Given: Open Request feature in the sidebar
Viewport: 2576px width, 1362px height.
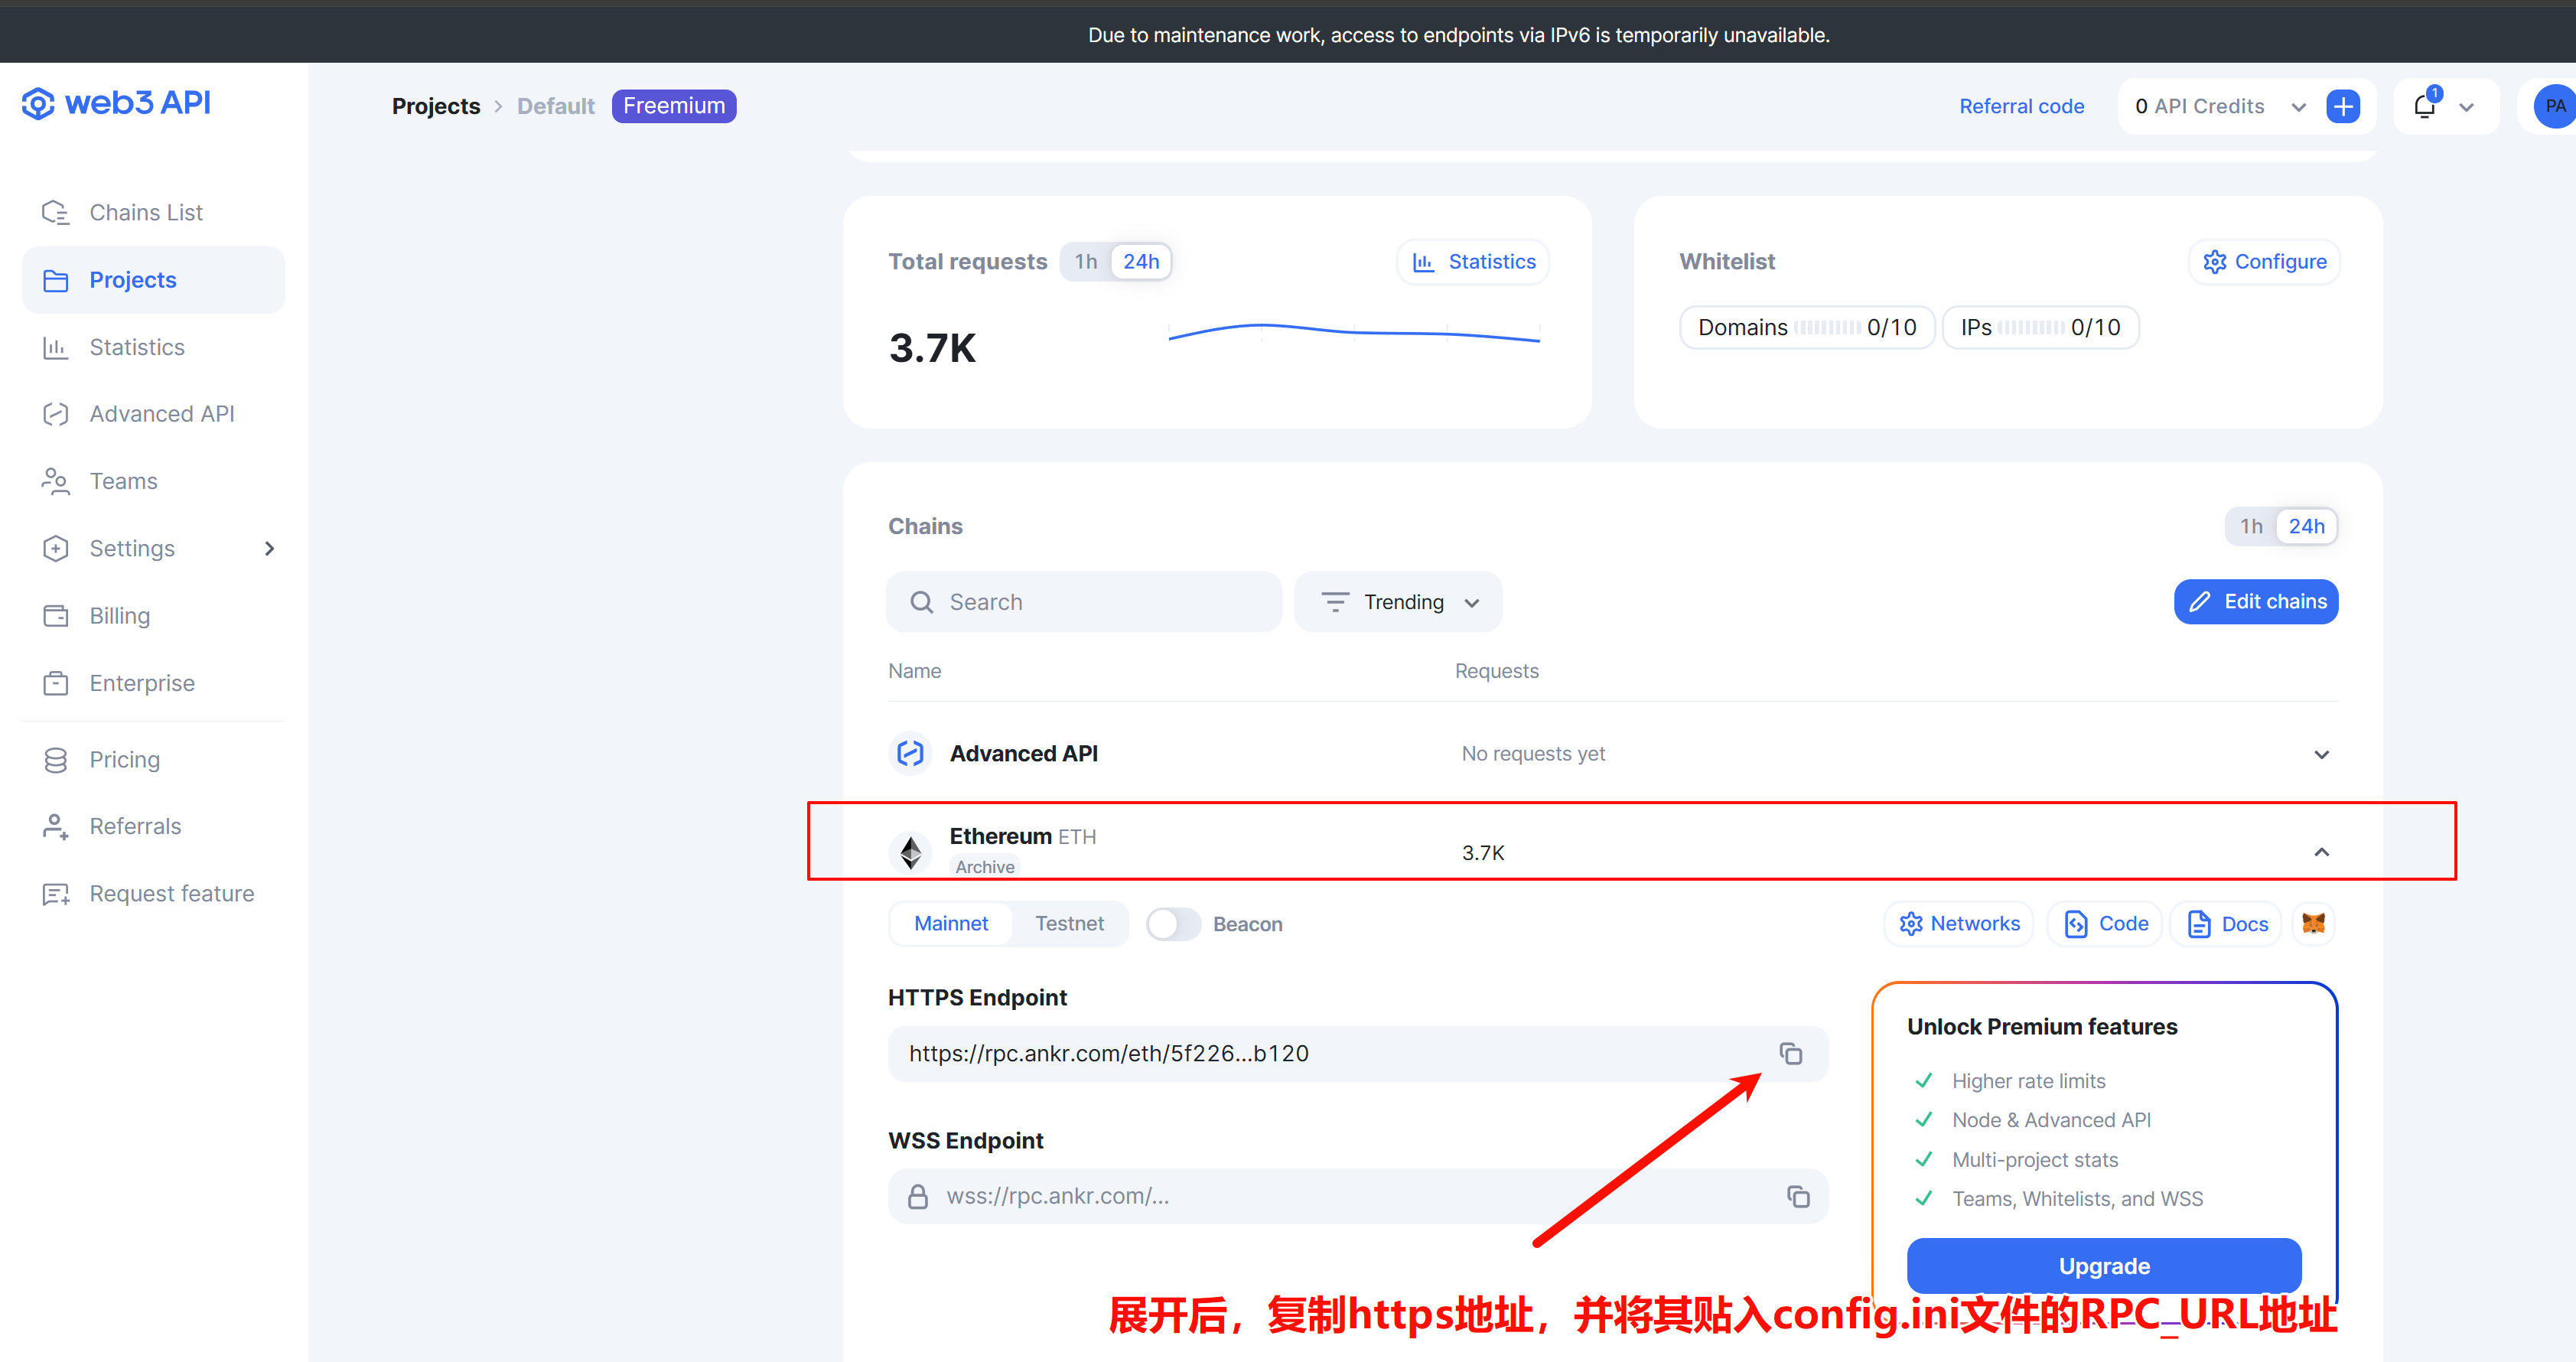Looking at the screenshot, I should pyautogui.click(x=171, y=893).
